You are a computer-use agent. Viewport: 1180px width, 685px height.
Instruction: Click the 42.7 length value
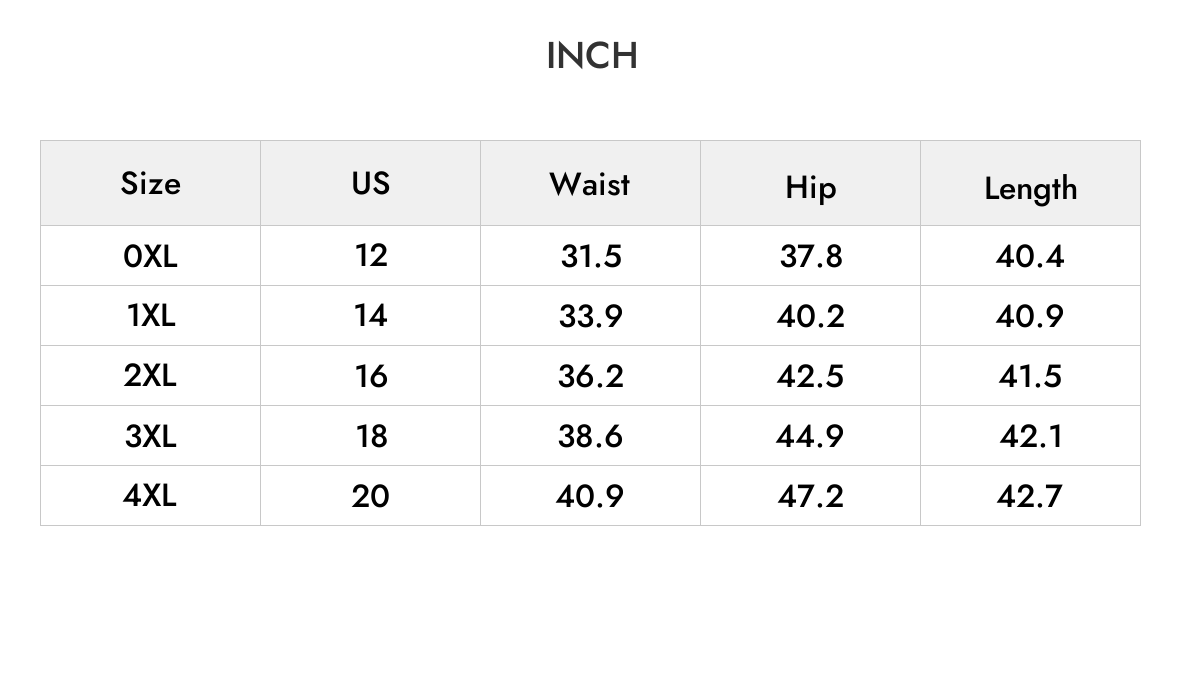tap(1030, 496)
